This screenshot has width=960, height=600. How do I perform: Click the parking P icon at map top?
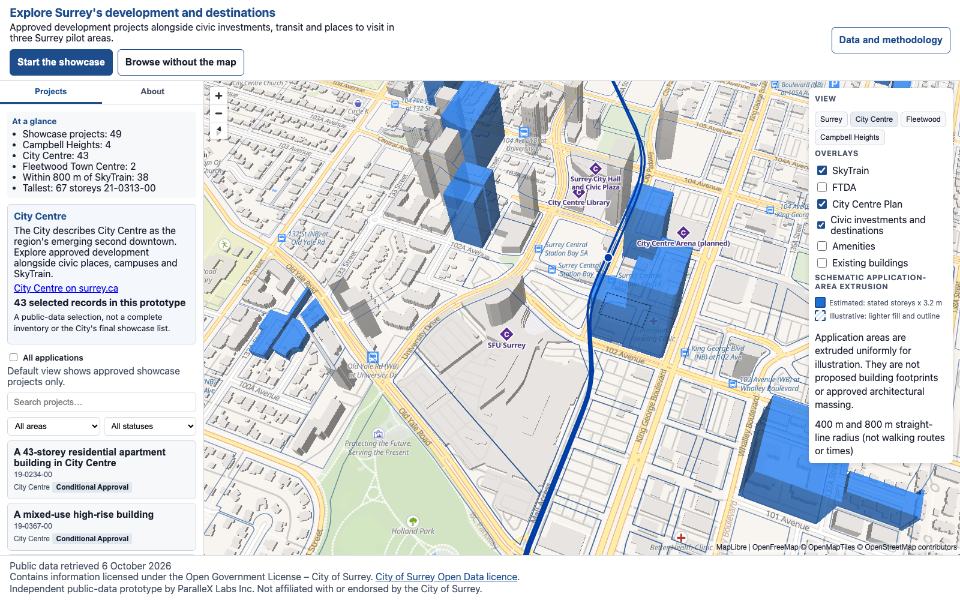[x=833, y=83]
